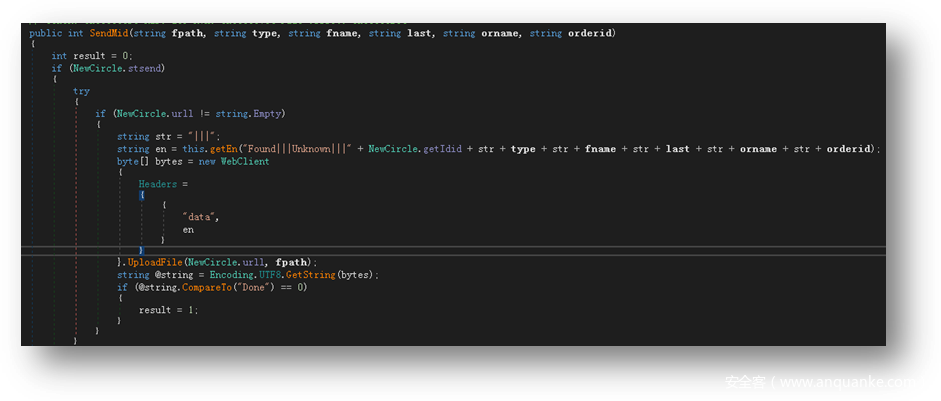Click the 'result = 1' assignment line

(168, 310)
